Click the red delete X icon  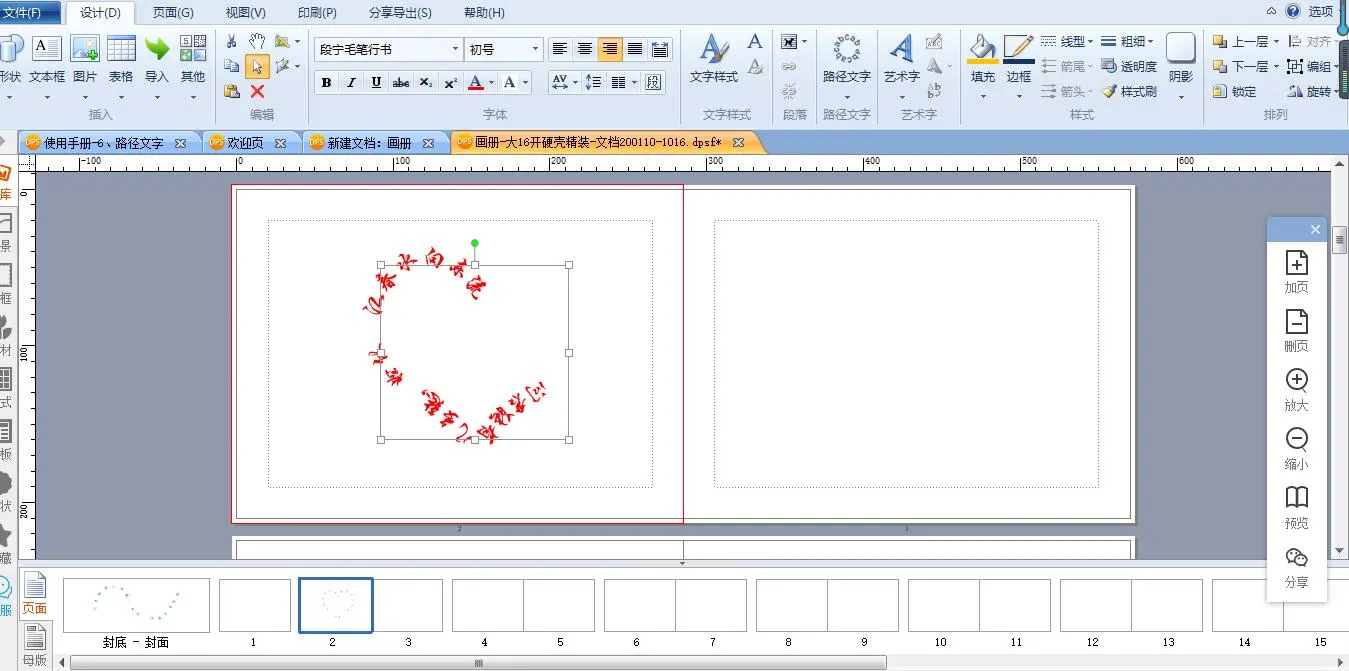pyautogui.click(x=257, y=91)
